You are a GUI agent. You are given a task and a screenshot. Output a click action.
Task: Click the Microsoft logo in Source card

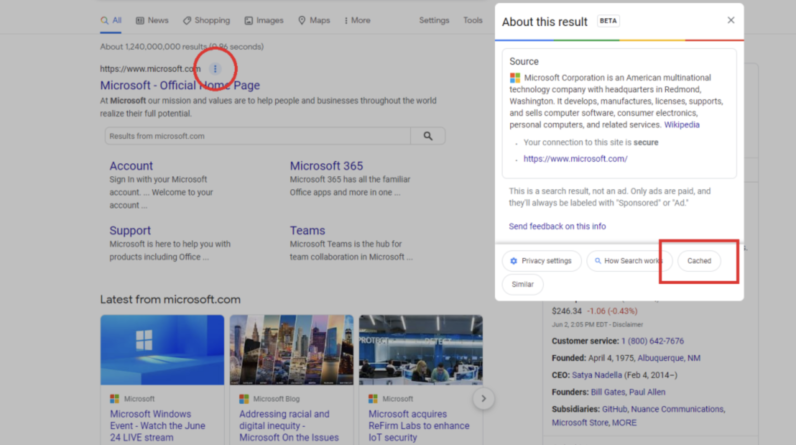tap(515, 78)
